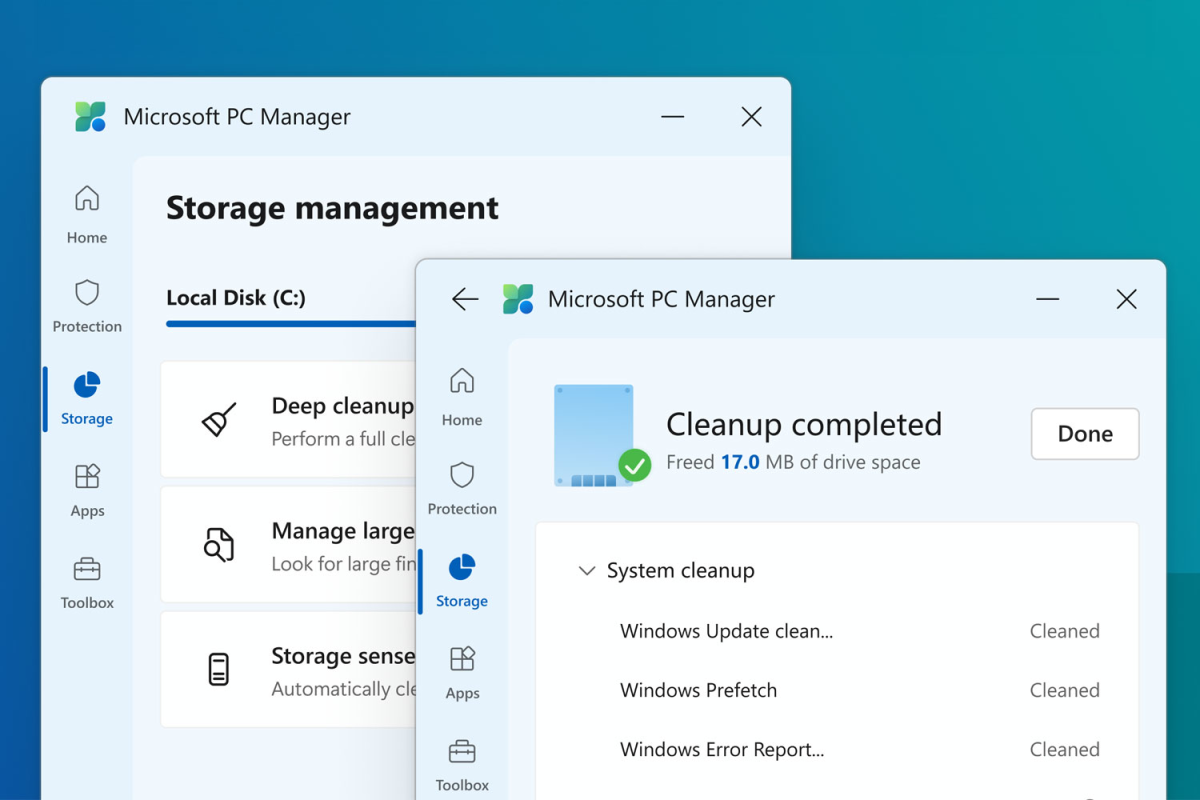This screenshot has height=800, width=1200.
Task: Open Protection in Cleanup completed window sidebar
Action: [462, 475]
